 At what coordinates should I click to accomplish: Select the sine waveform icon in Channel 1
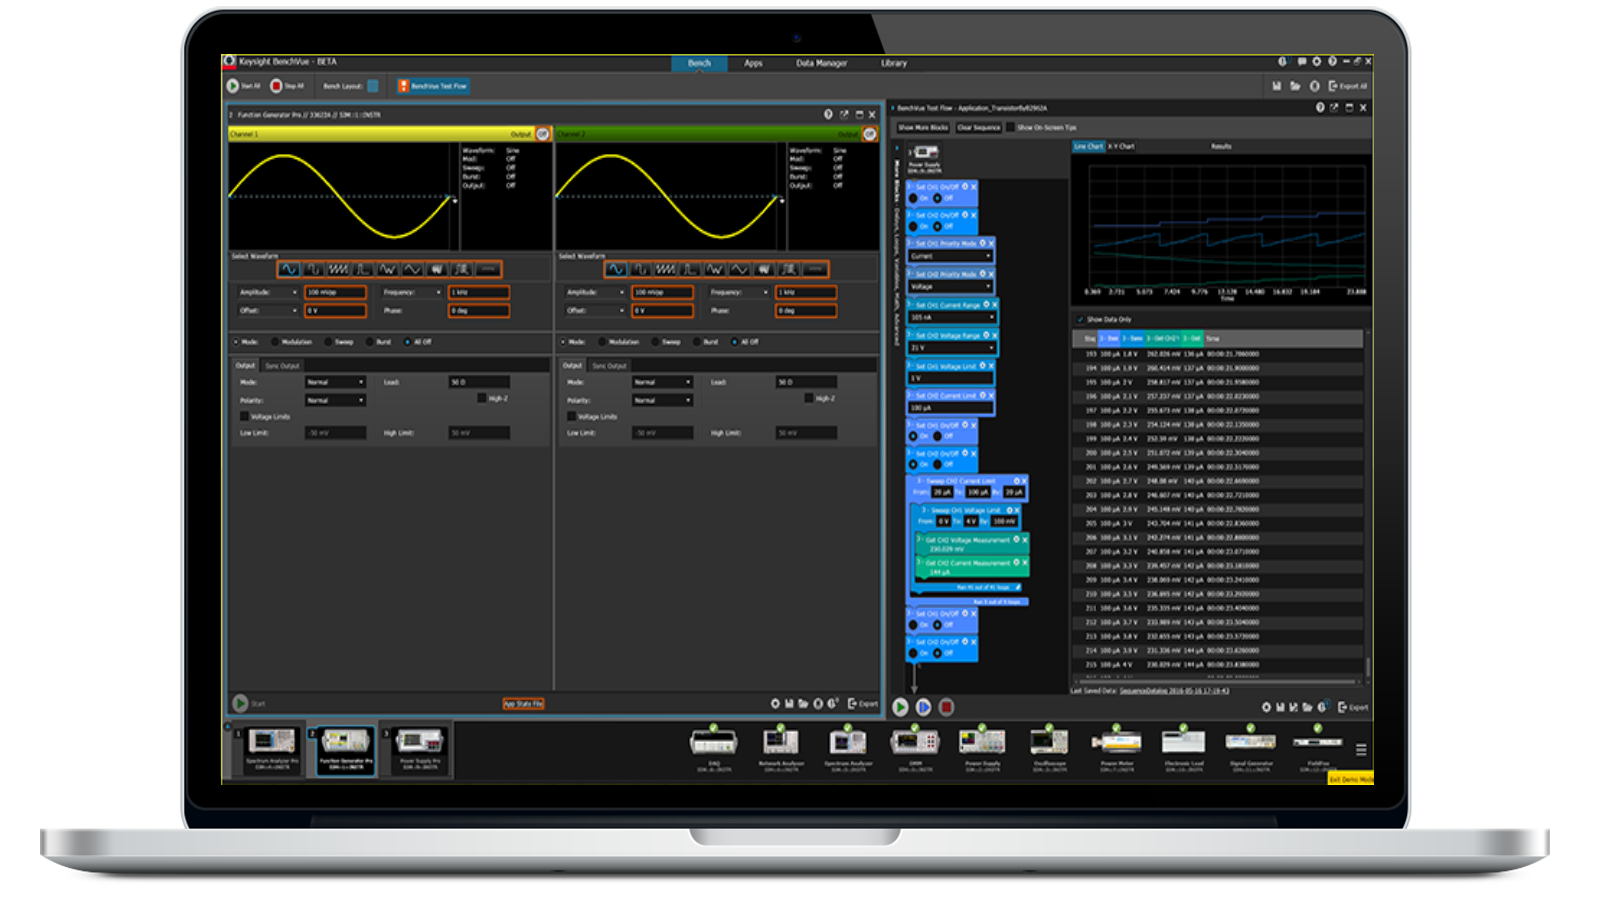289,269
